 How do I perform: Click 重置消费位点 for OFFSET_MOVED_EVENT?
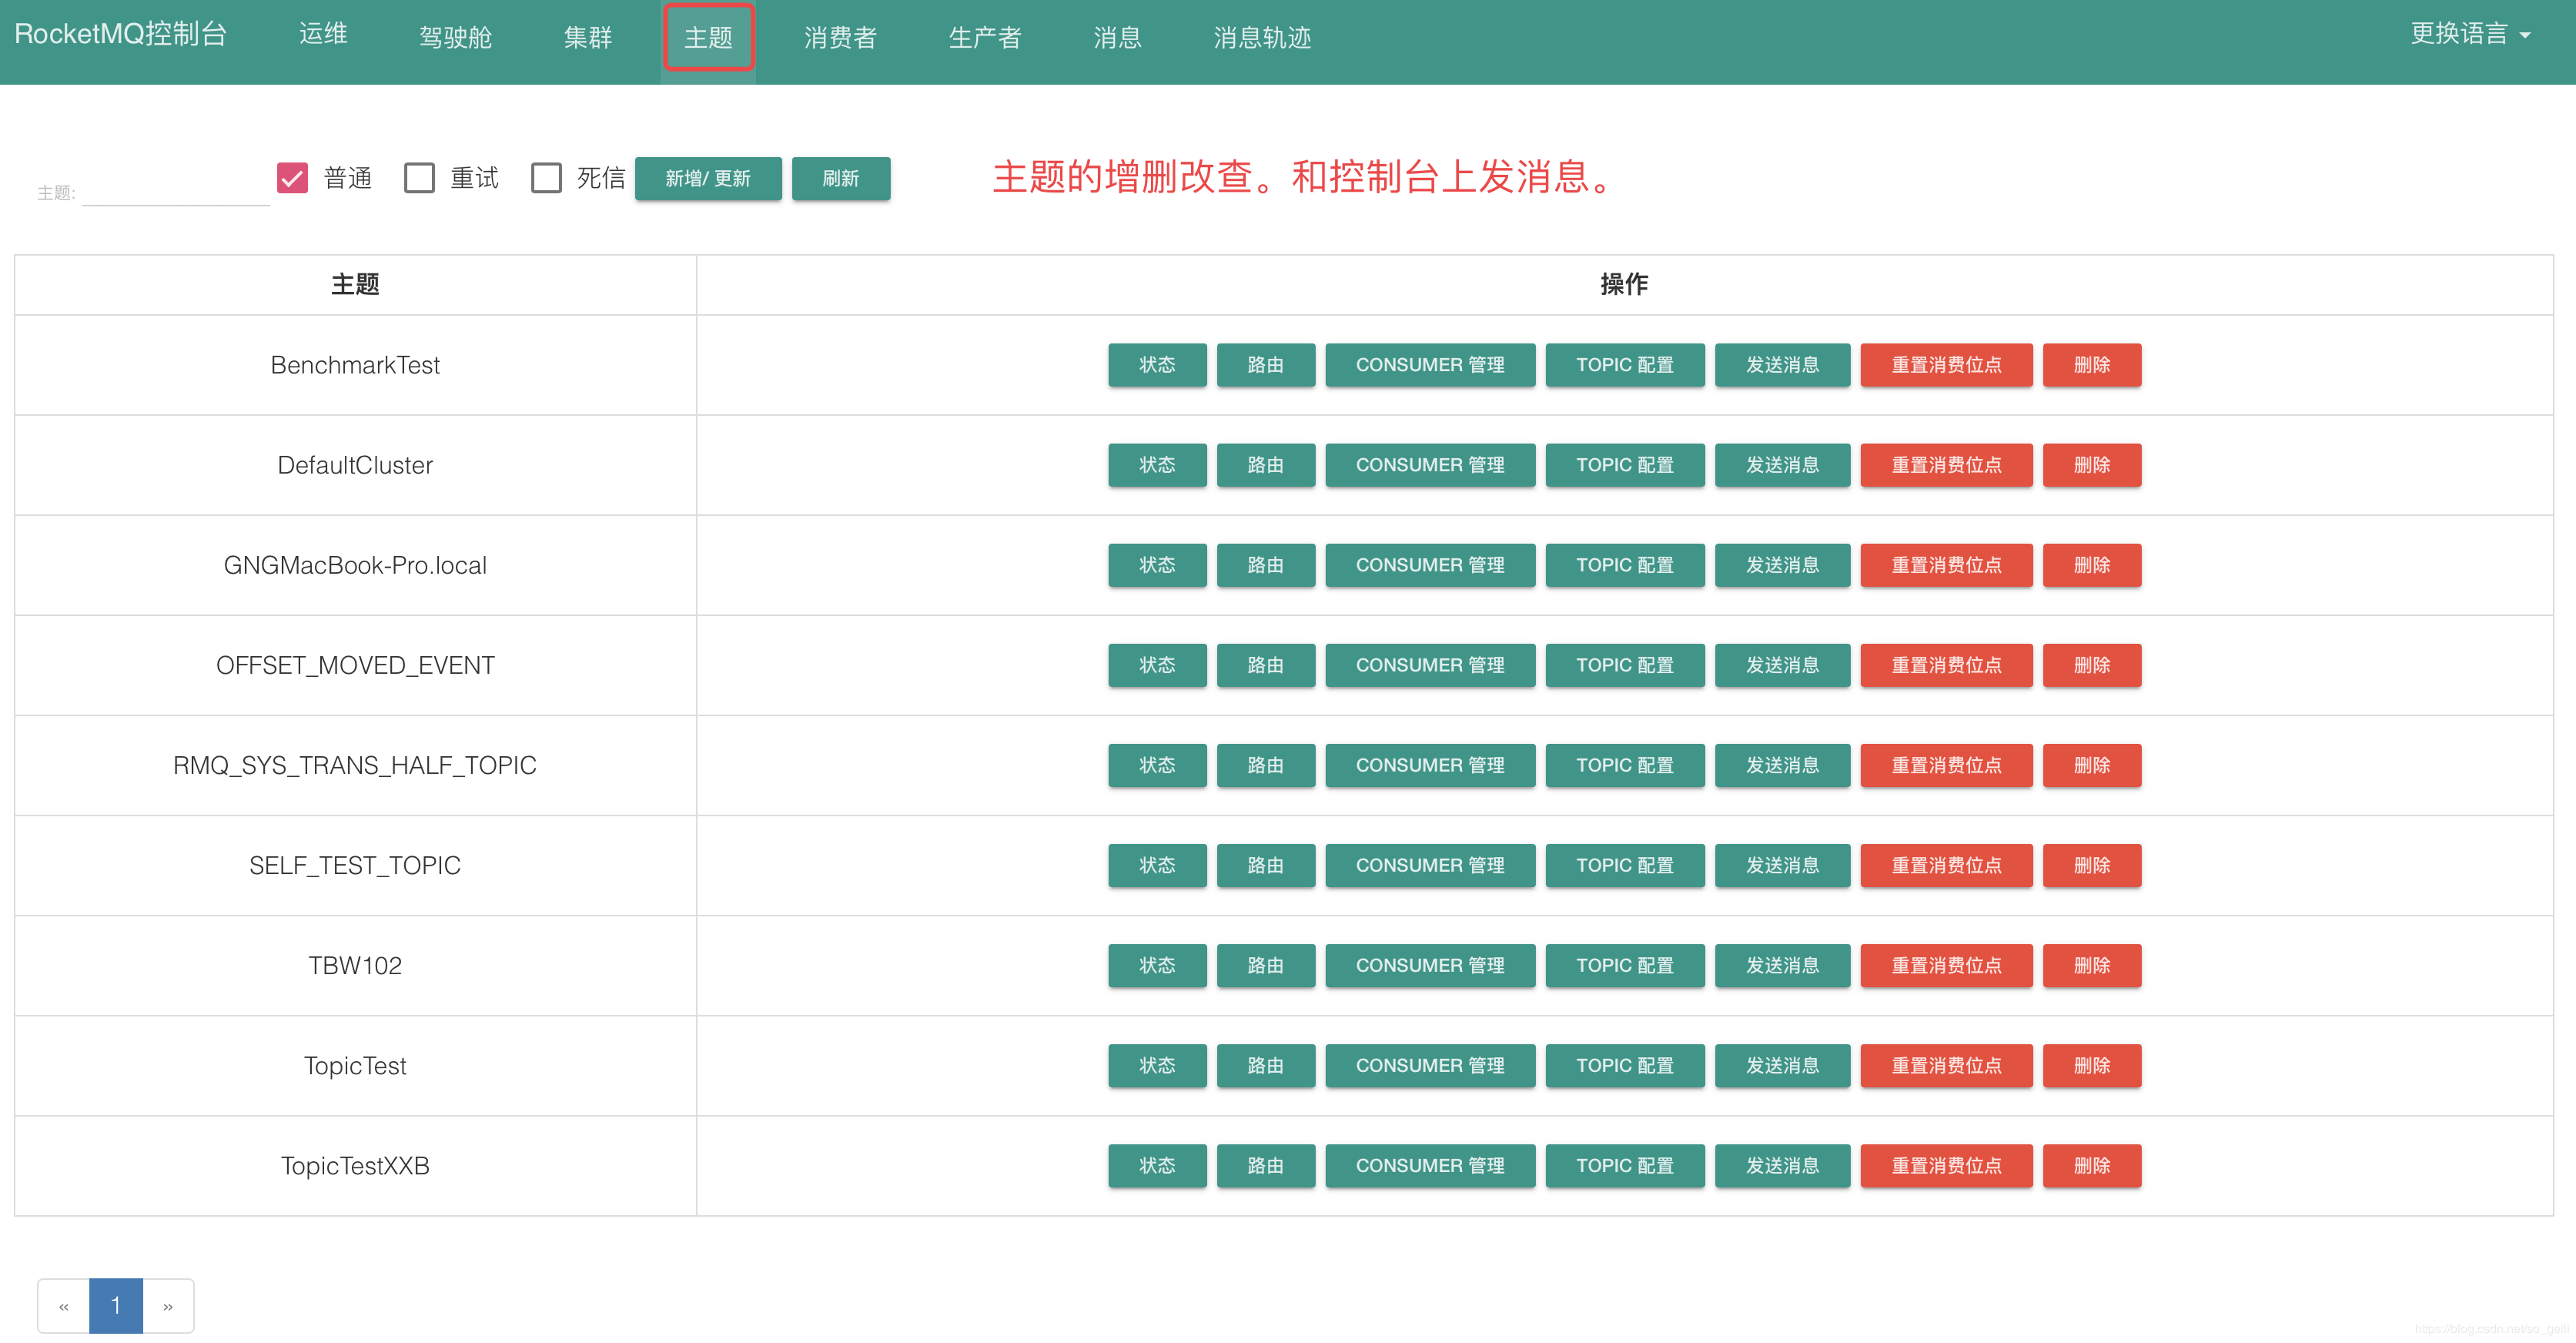pyautogui.click(x=1945, y=665)
